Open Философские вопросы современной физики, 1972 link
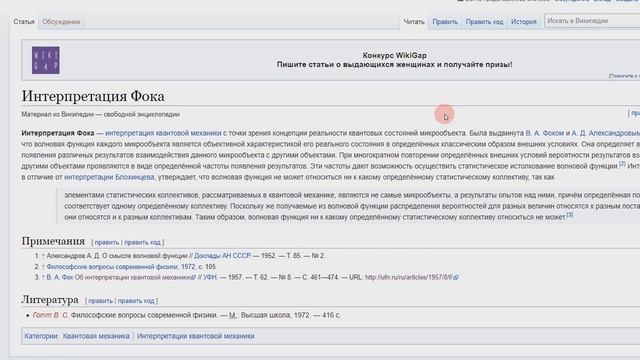Image resolution: width=640 pixels, height=360 pixels. 121,267
